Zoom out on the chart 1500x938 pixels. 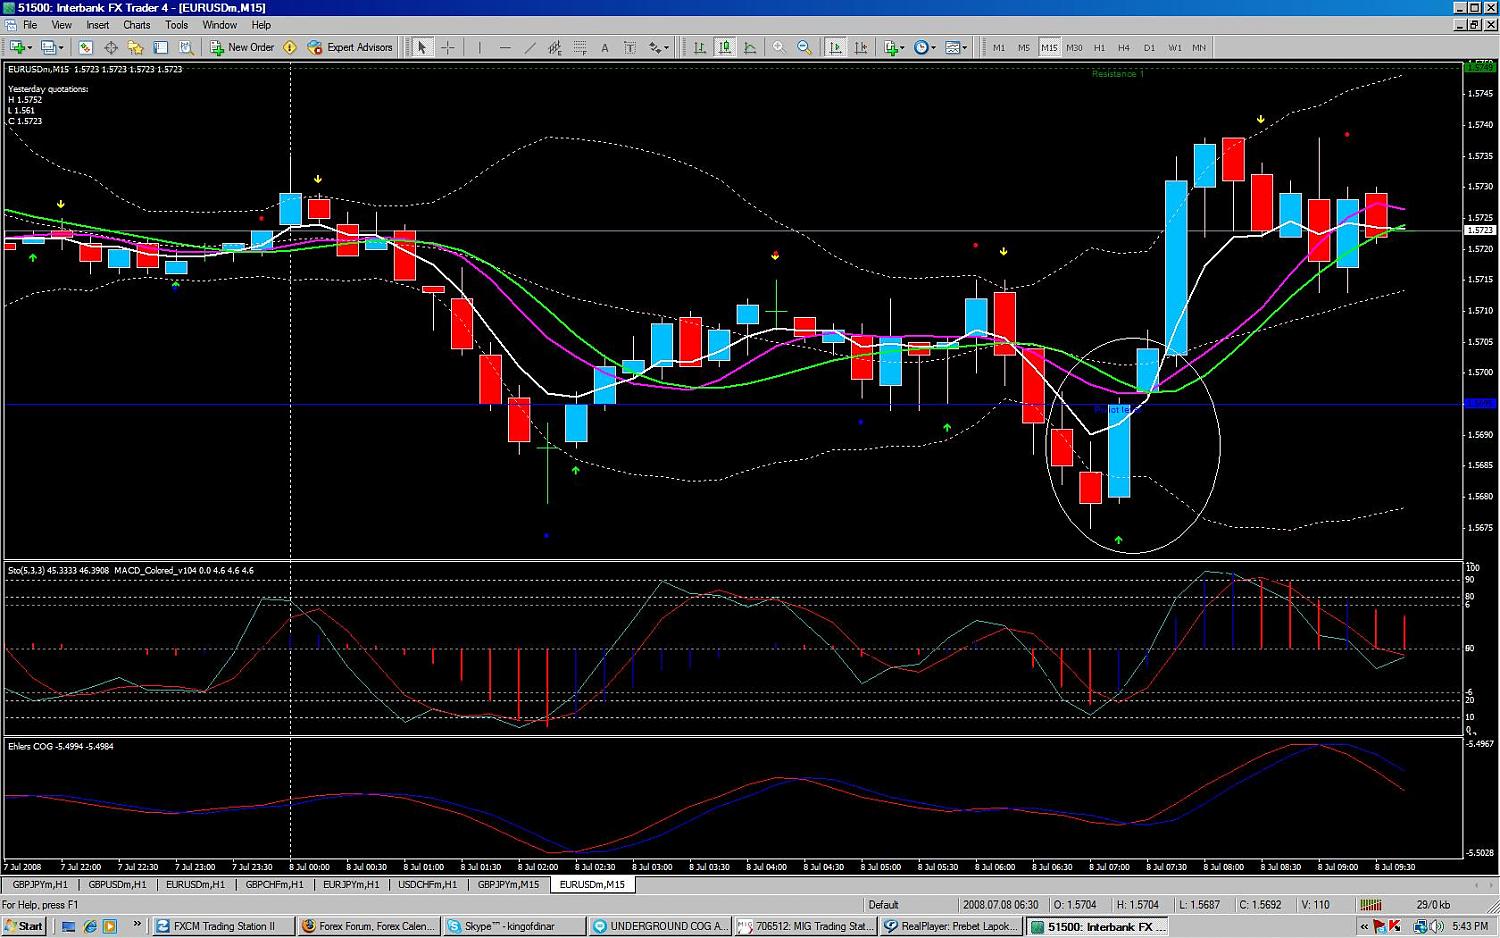(804, 47)
